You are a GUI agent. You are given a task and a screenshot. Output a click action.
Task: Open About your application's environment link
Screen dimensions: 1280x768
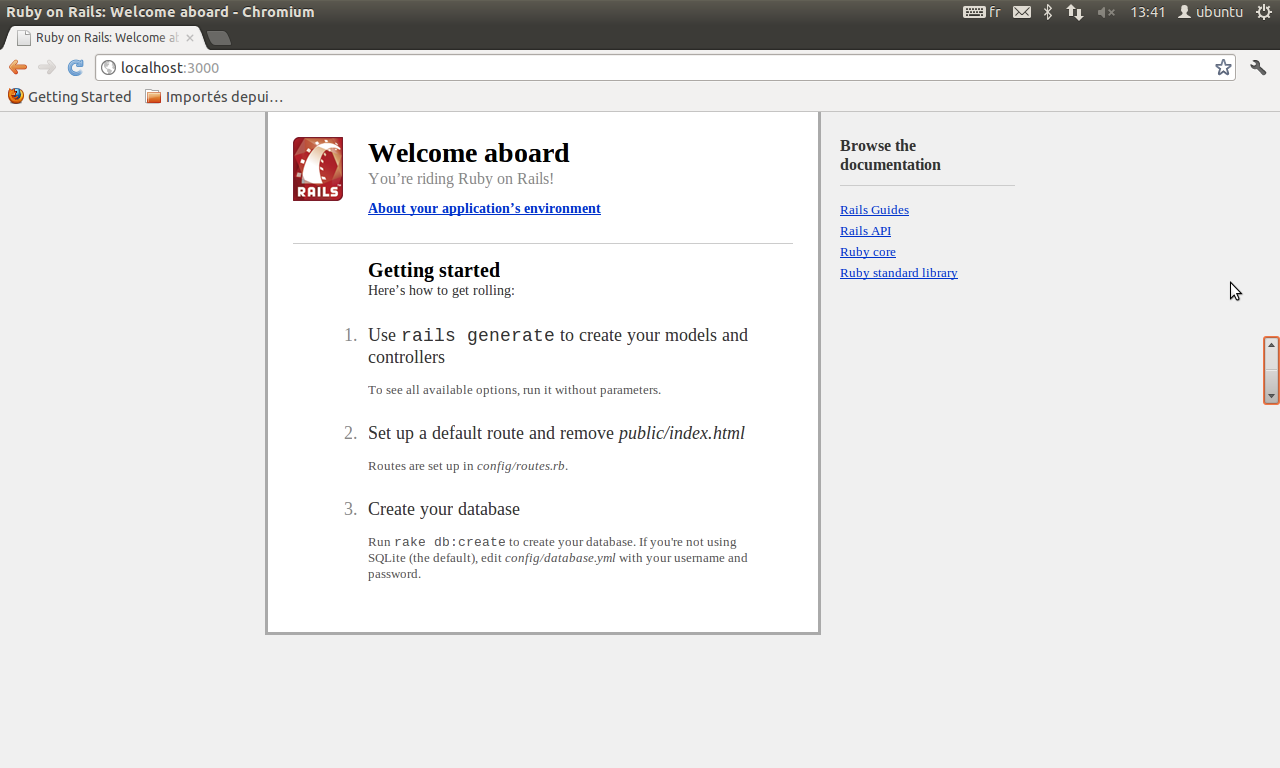[484, 208]
